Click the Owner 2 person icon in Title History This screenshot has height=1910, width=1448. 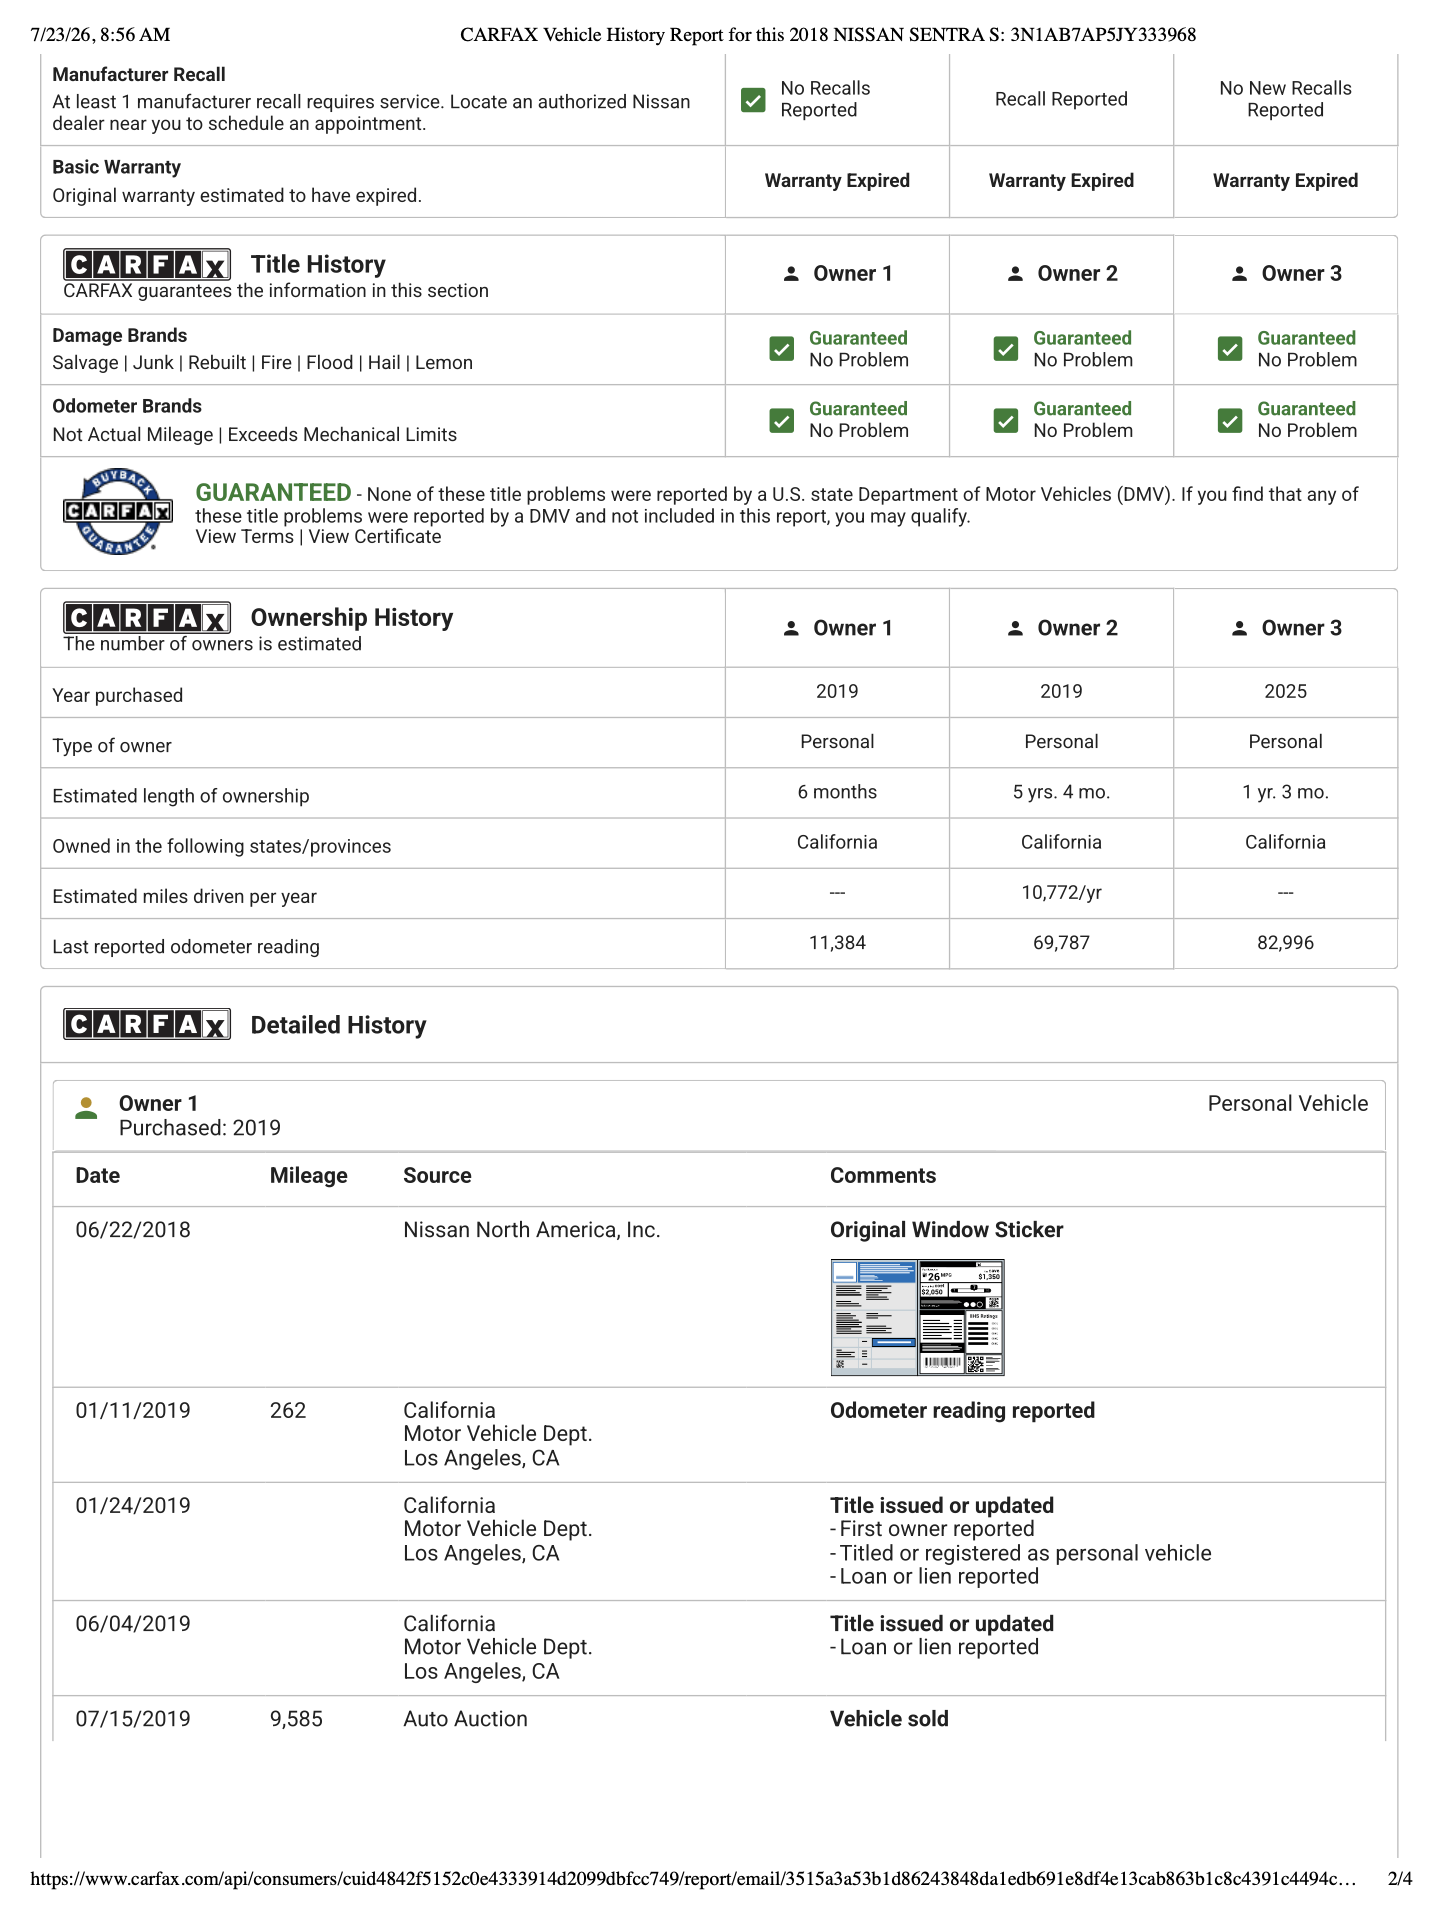(1015, 274)
